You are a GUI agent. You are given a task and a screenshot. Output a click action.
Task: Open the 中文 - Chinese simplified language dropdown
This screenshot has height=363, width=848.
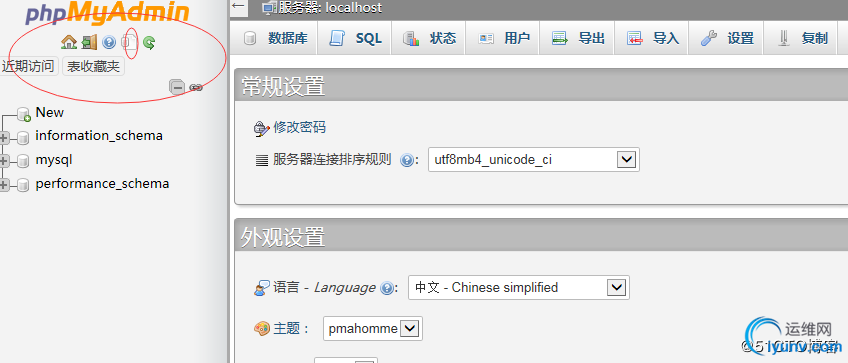[x=519, y=287]
